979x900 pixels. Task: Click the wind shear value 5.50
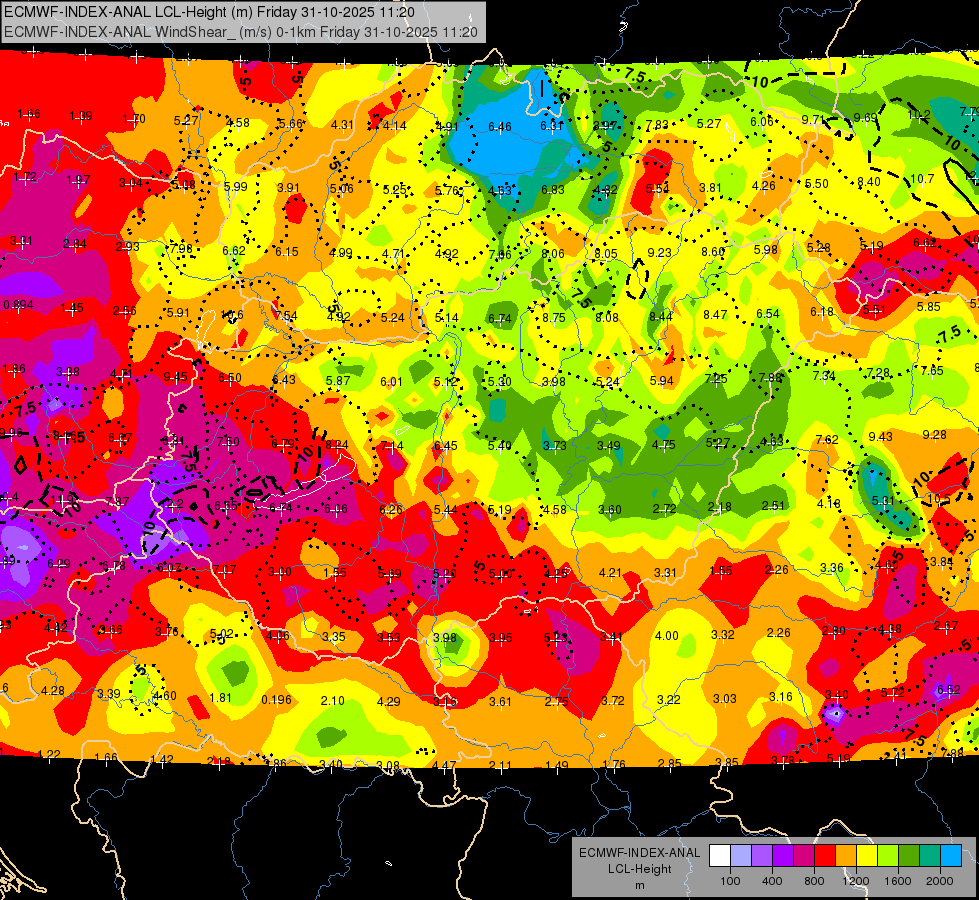point(817,184)
